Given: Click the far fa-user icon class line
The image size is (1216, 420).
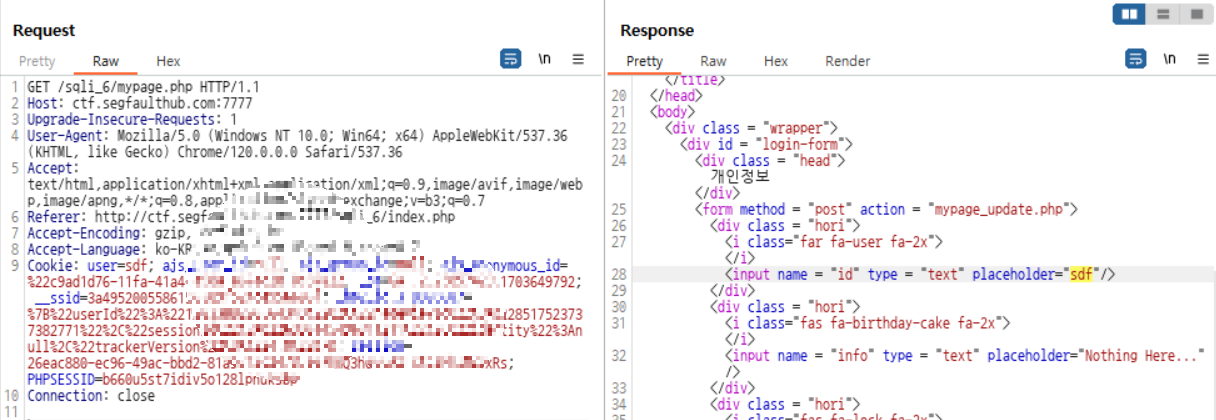Looking at the screenshot, I should click(x=833, y=241).
